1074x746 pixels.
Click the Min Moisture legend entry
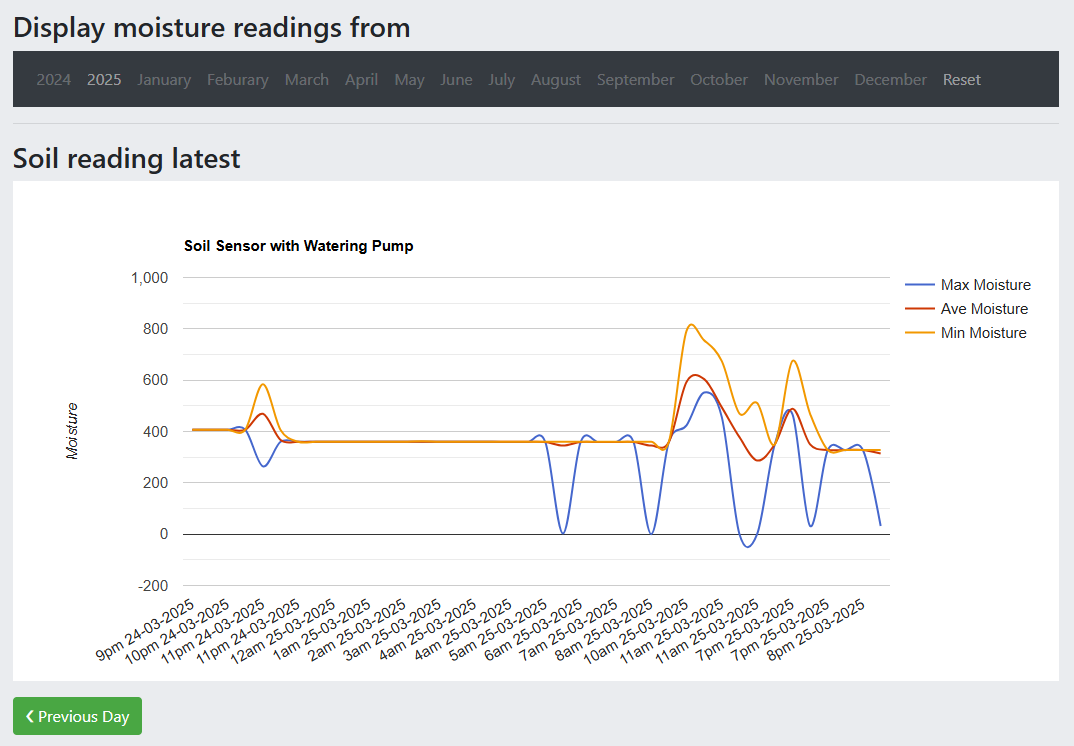pos(983,333)
